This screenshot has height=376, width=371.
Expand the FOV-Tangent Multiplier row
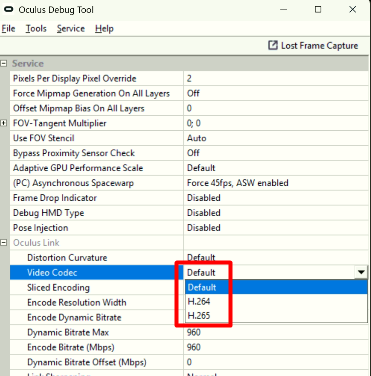click(x=4, y=123)
